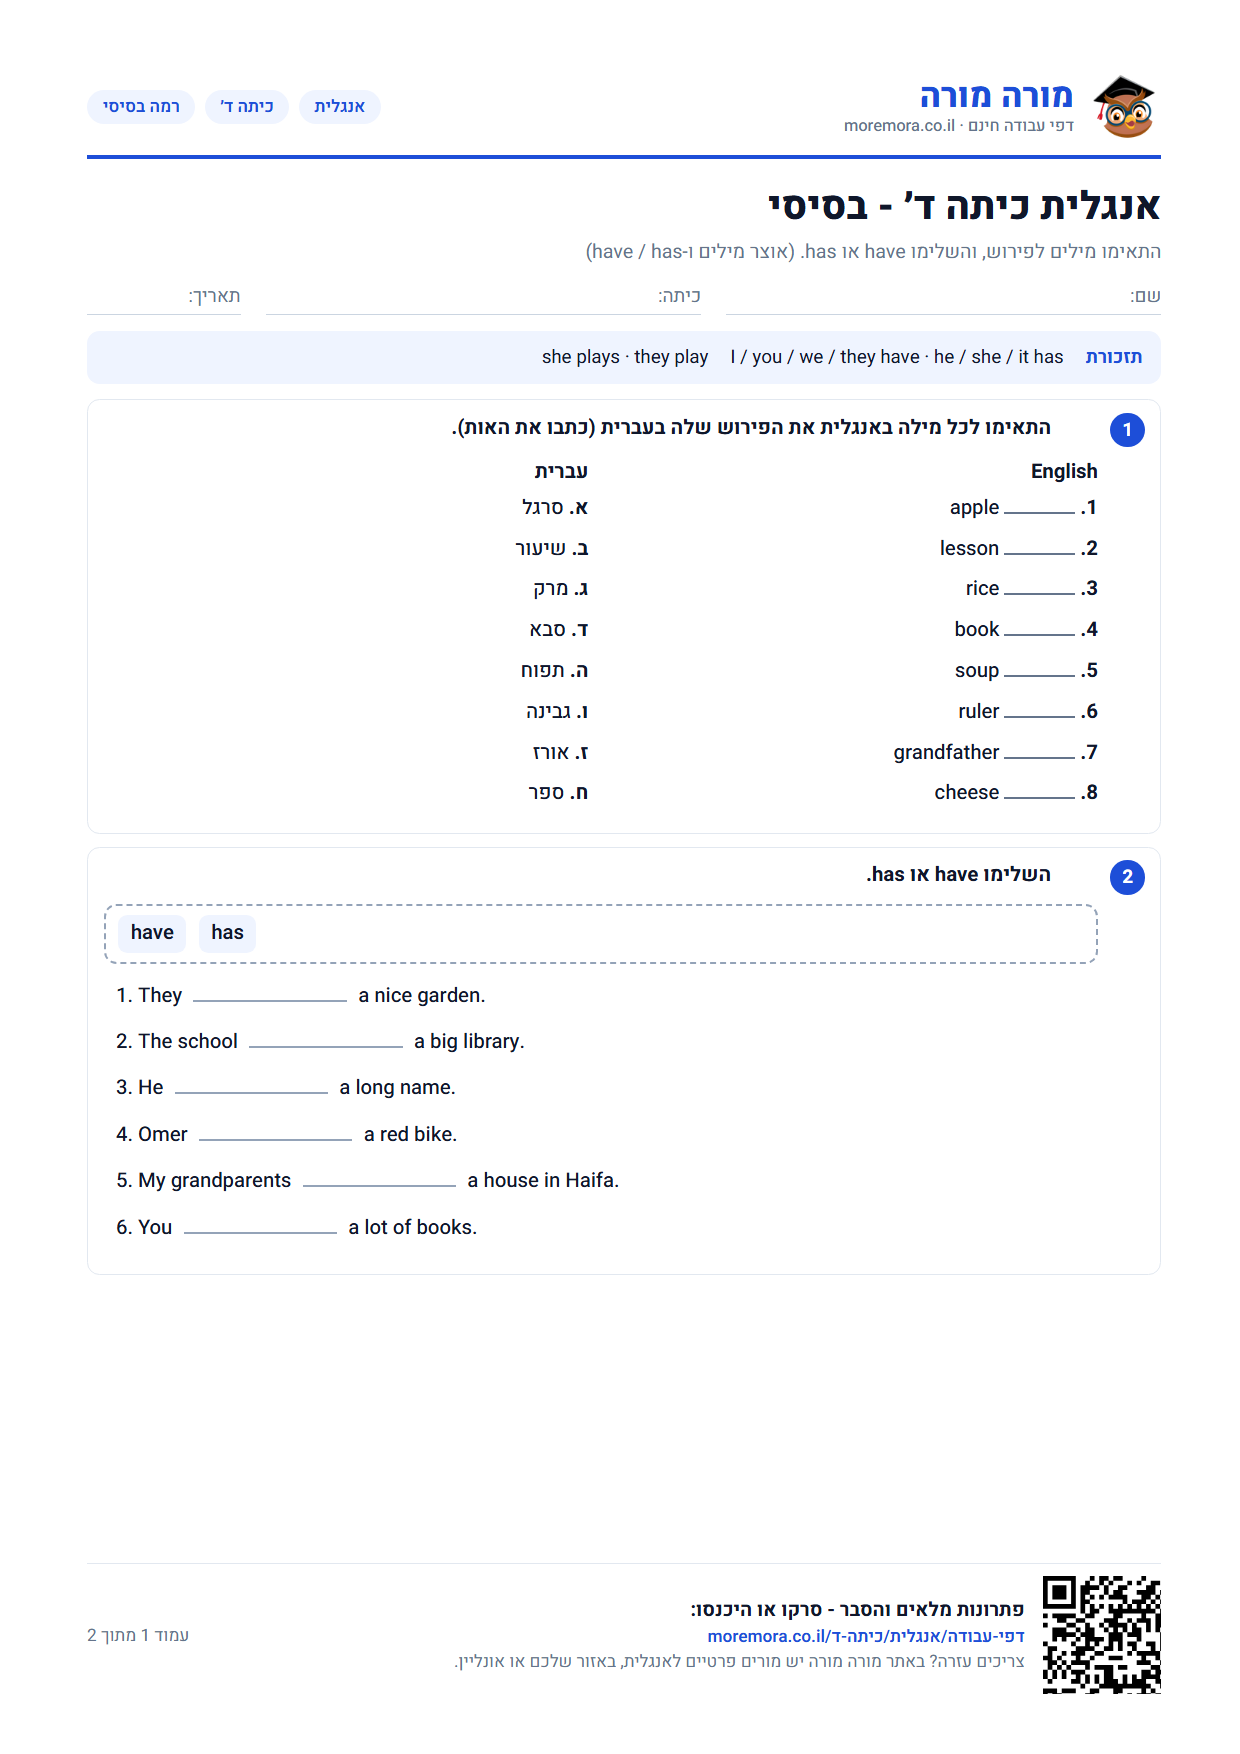Open the moremora.co.il worksheet link in footer
This screenshot has width=1240, height=1754.
tap(866, 1636)
